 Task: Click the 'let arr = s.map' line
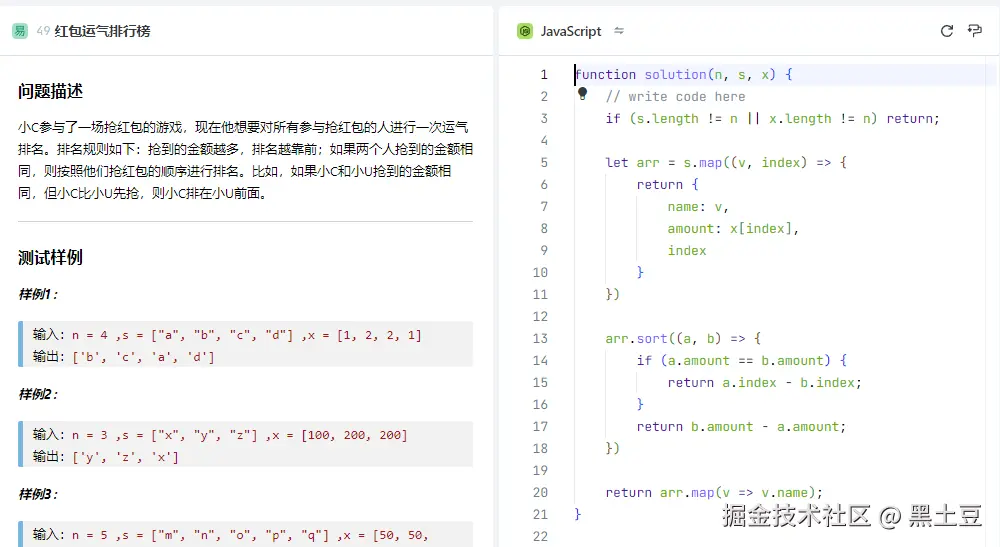(x=726, y=163)
